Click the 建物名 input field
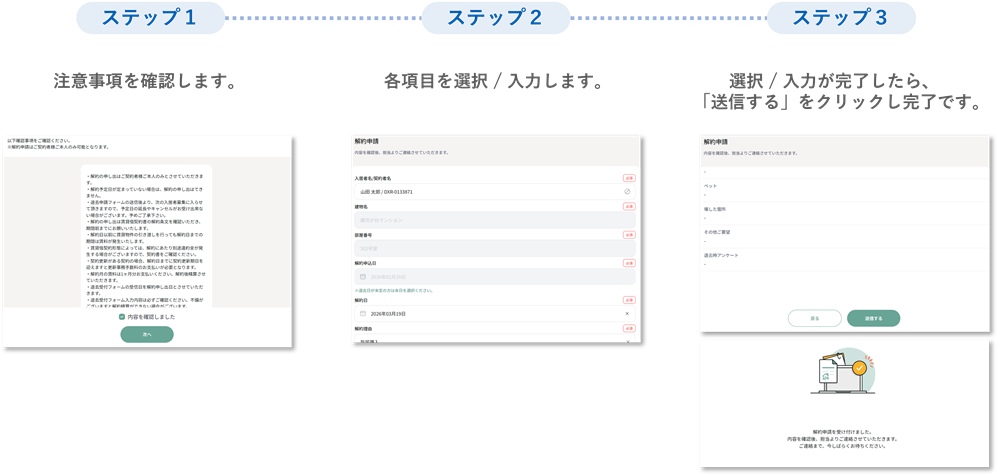 point(495,220)
